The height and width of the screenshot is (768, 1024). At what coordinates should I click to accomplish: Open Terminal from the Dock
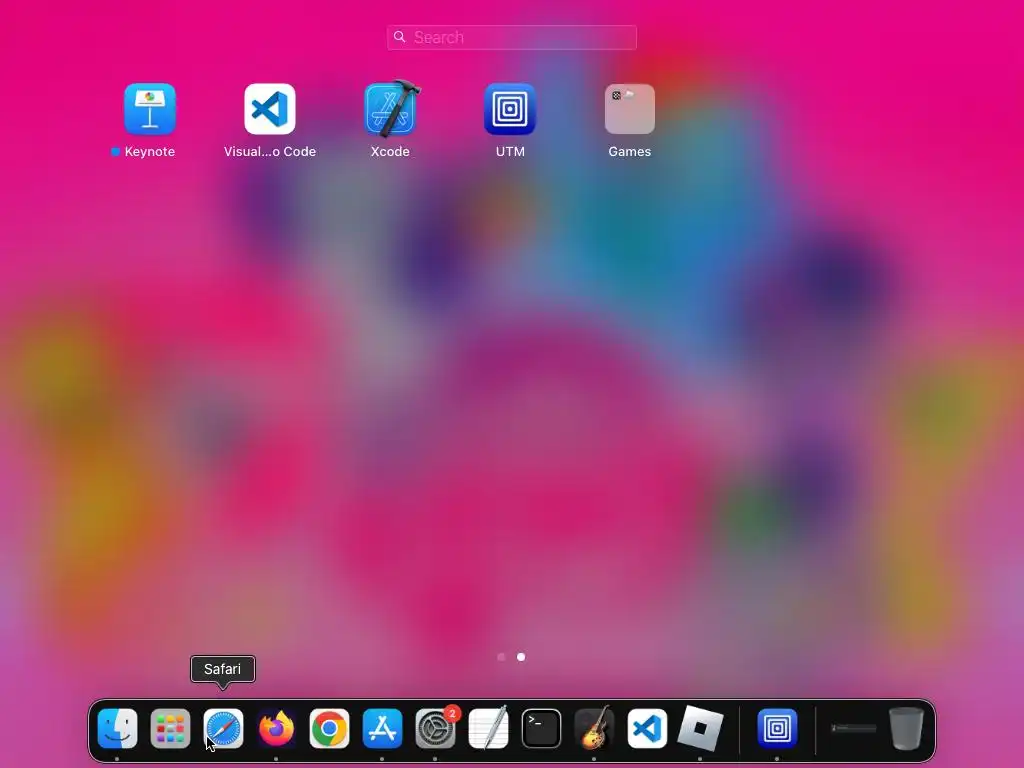(541, 728)
